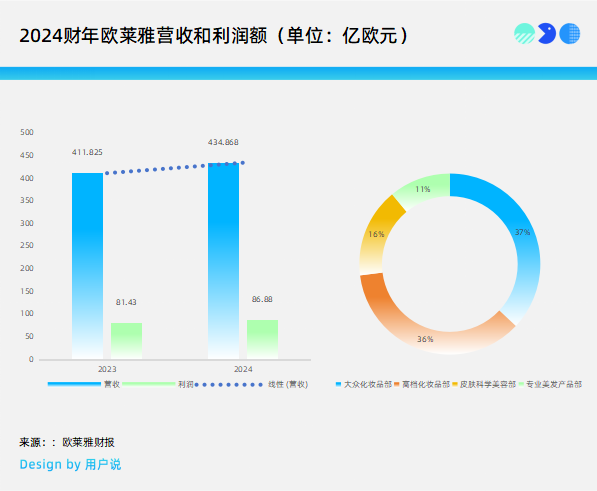The image size is (597, 491).
Task: Click the 450 y-axis value
Action: [27, 155]
